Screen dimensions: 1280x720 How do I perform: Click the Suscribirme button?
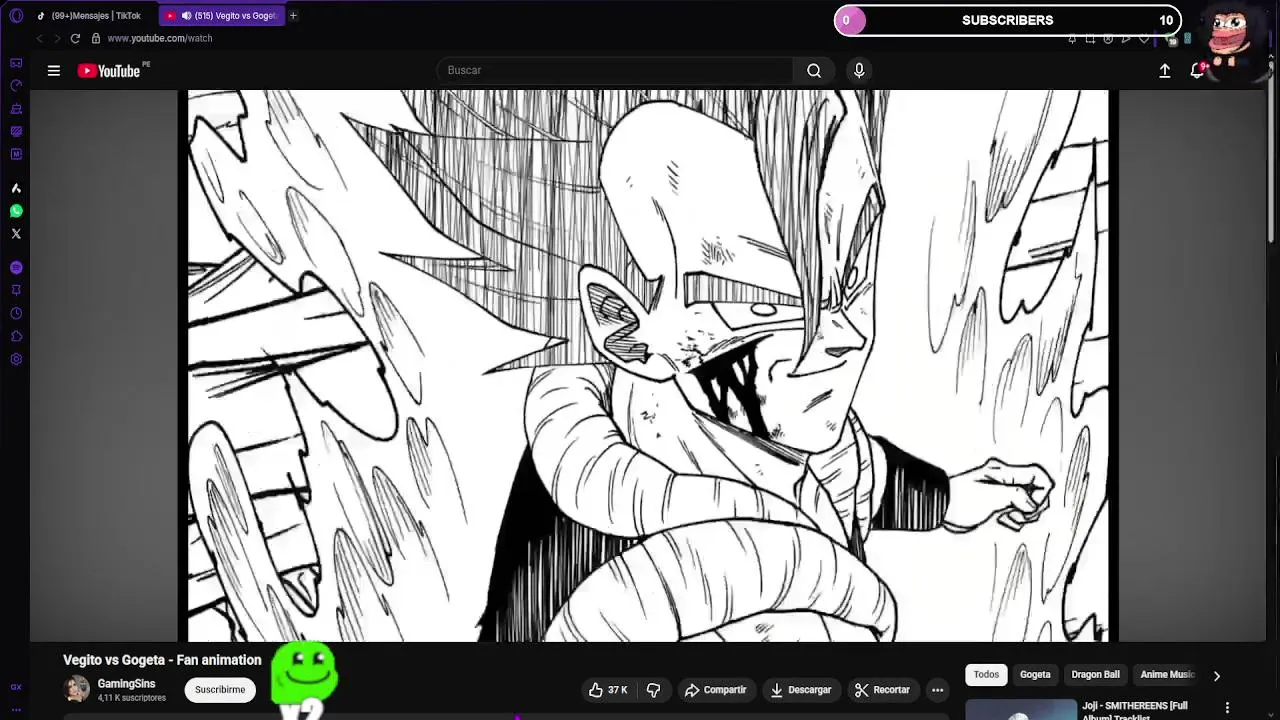tap(220, 689)
